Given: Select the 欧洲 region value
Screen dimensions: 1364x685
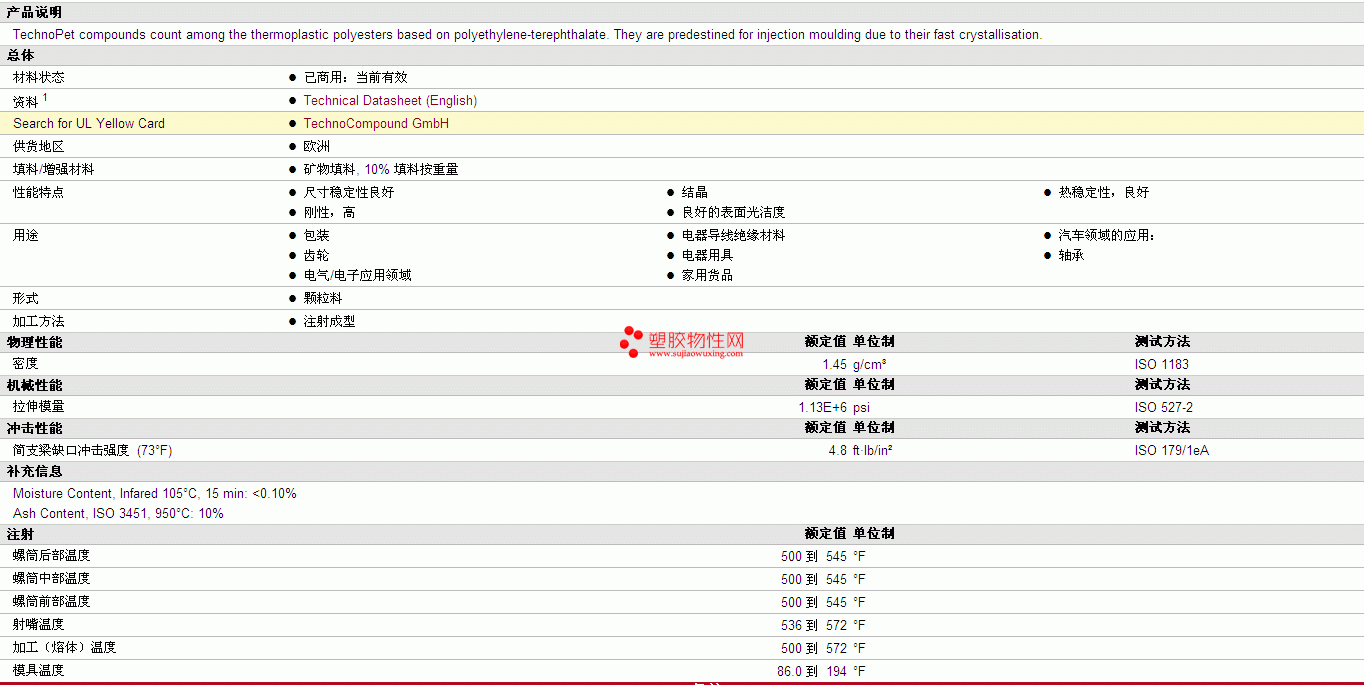Looking at the screenshot, I should point(316,146).
